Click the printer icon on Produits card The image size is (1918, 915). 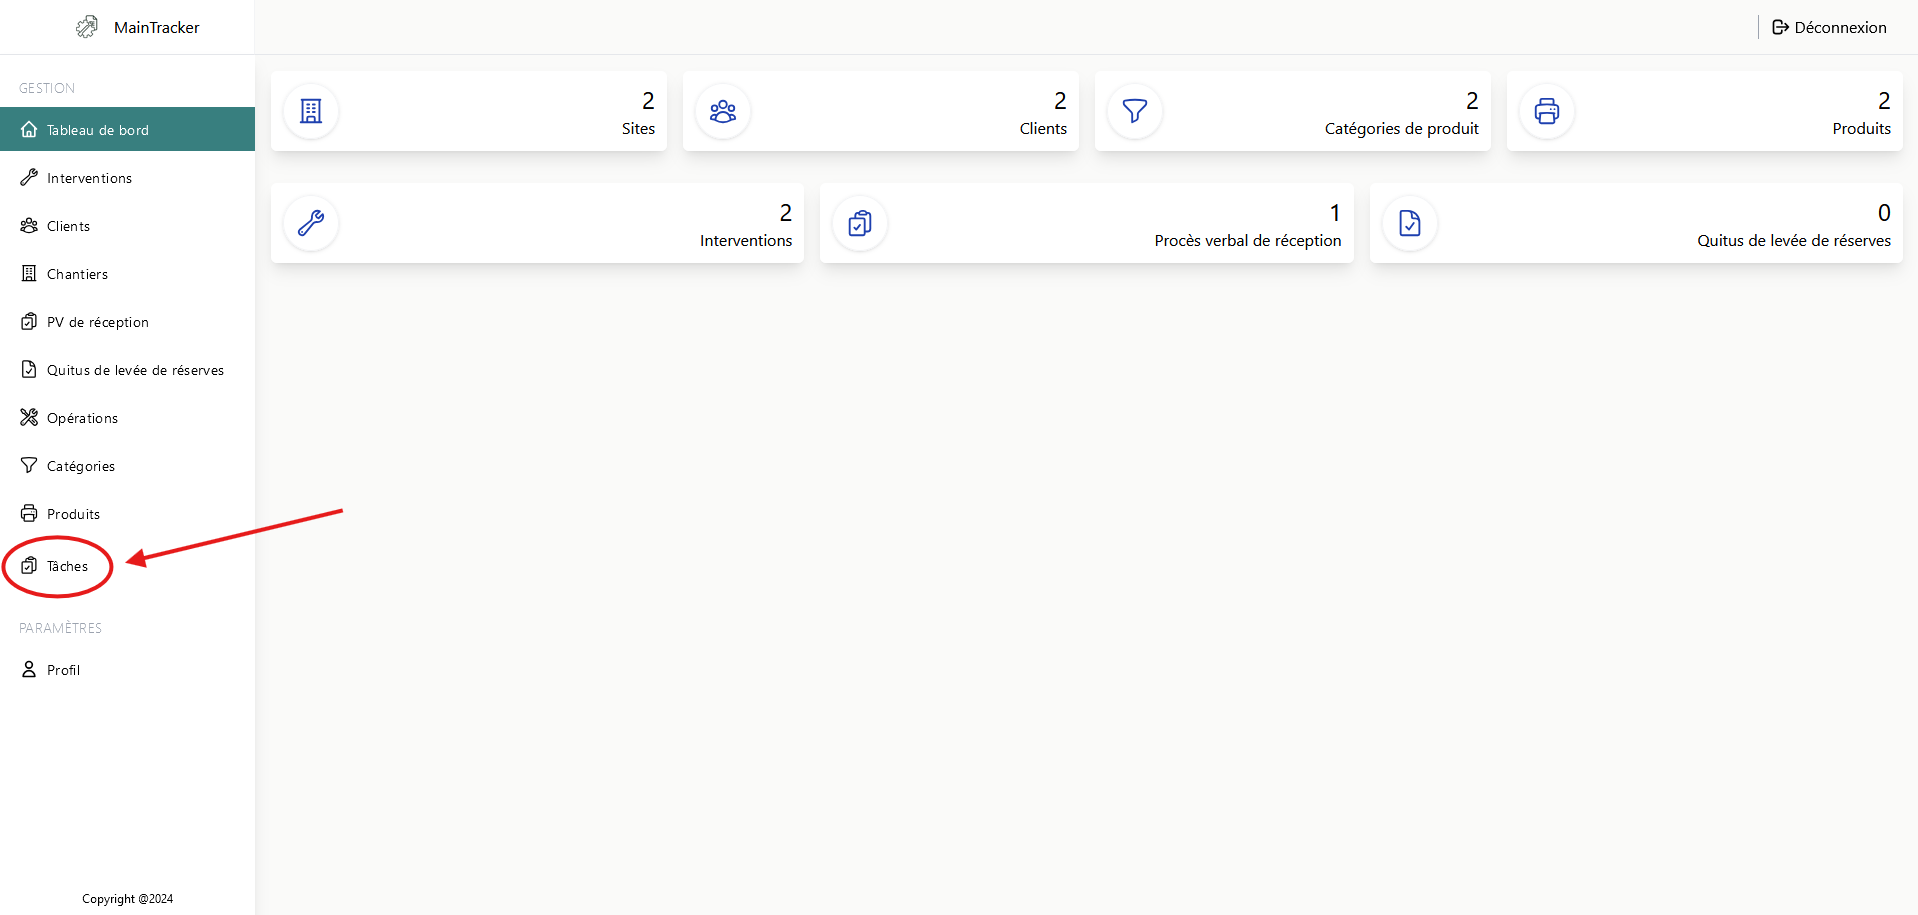[x=1547, y=111]
